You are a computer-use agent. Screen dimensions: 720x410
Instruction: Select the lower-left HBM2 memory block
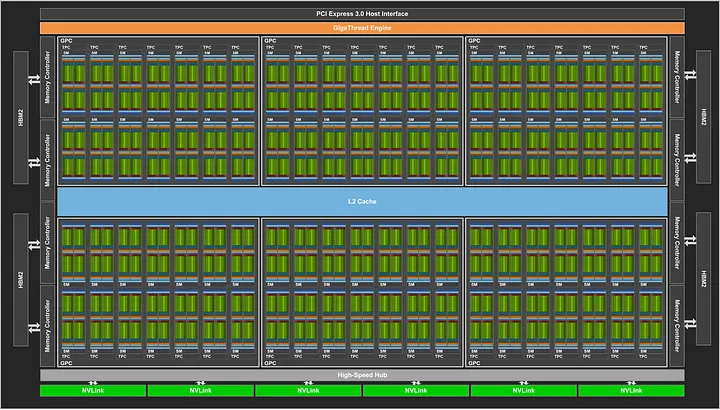[21, 280]
